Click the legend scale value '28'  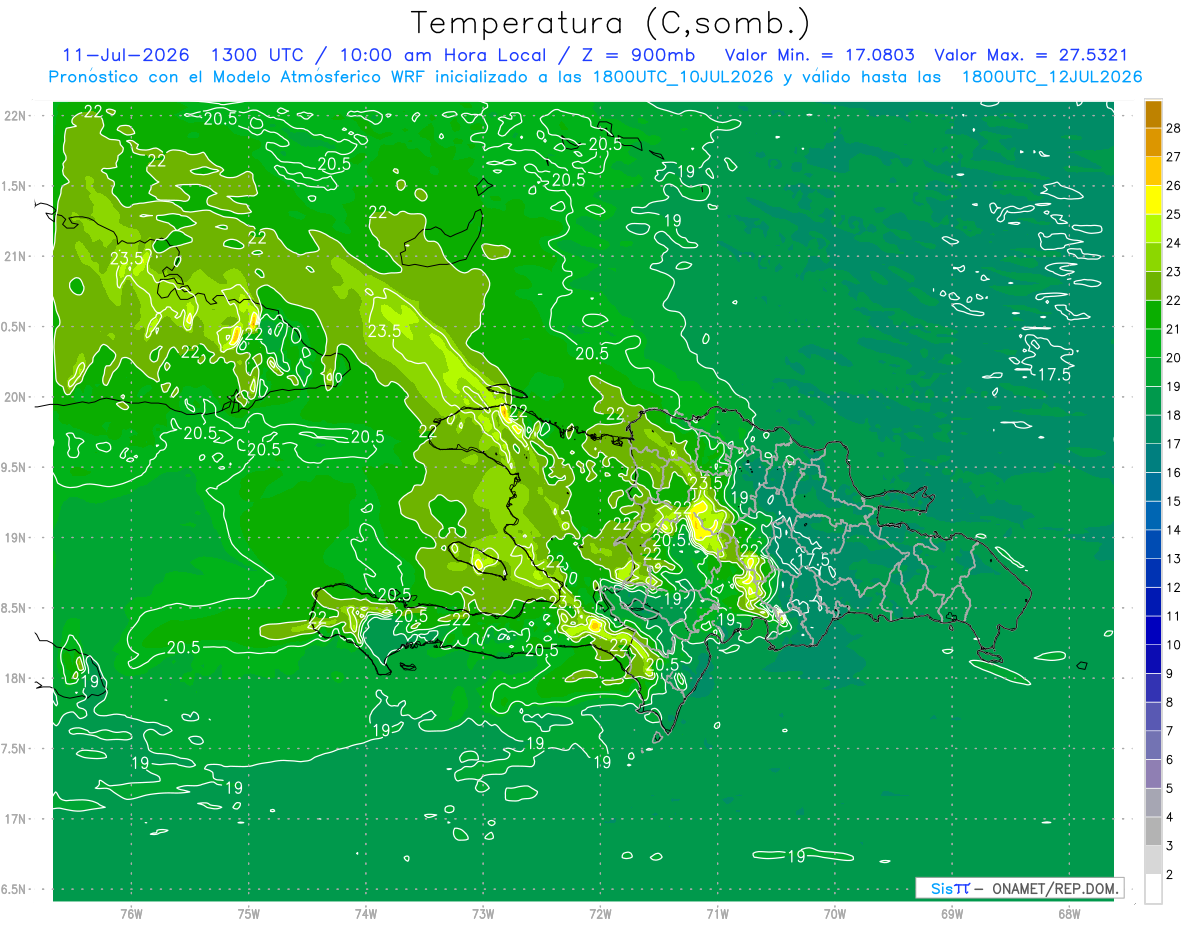1174,126
